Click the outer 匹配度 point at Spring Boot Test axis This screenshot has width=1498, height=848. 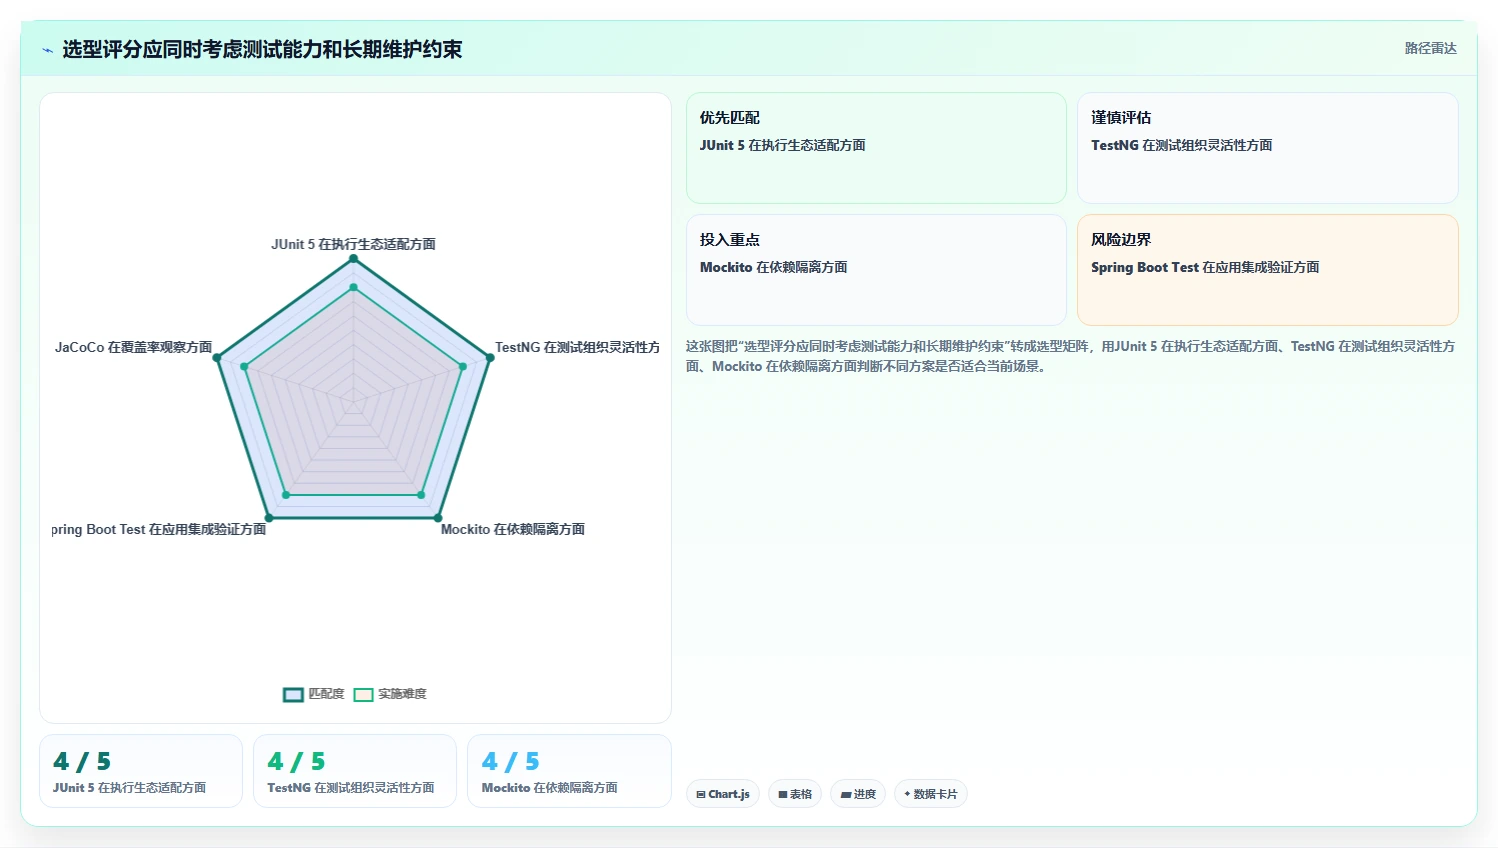point(269,518)
